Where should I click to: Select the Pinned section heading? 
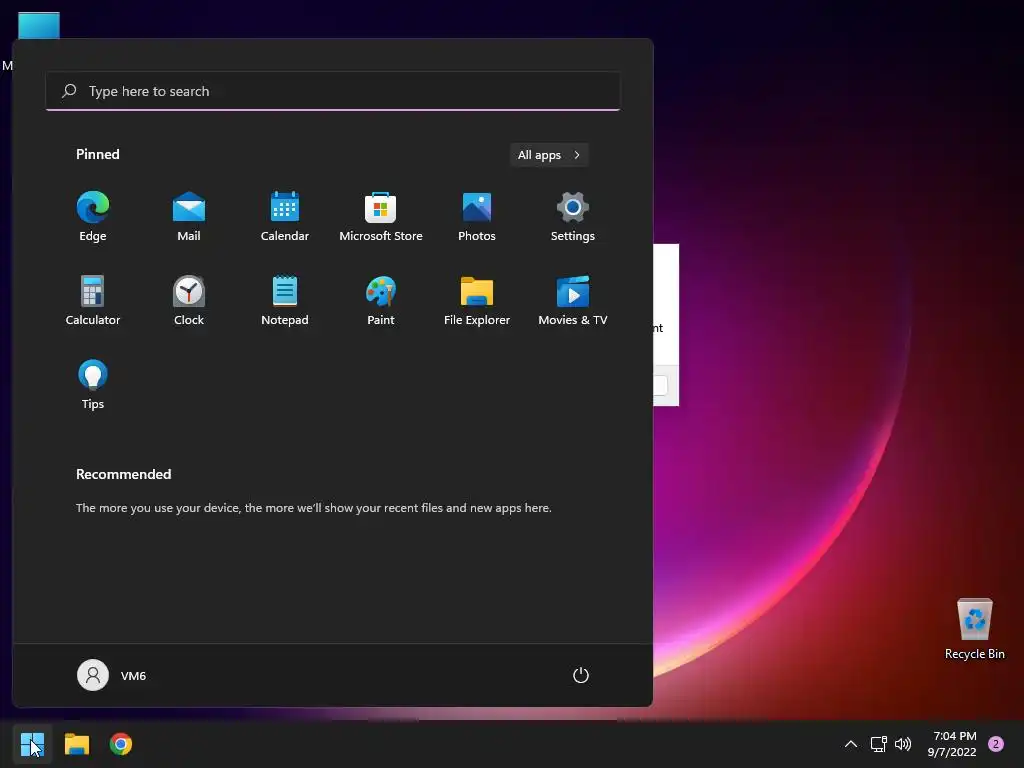click(x=98, y=154)
